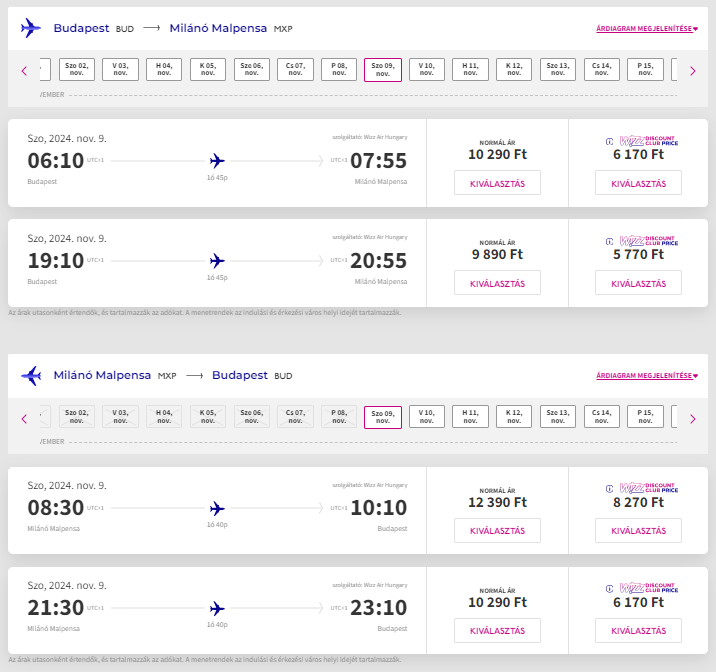The width and height of the screenshot is (716, 672).
Task: Click next dates arrow in return date strip
Action: 693,419
